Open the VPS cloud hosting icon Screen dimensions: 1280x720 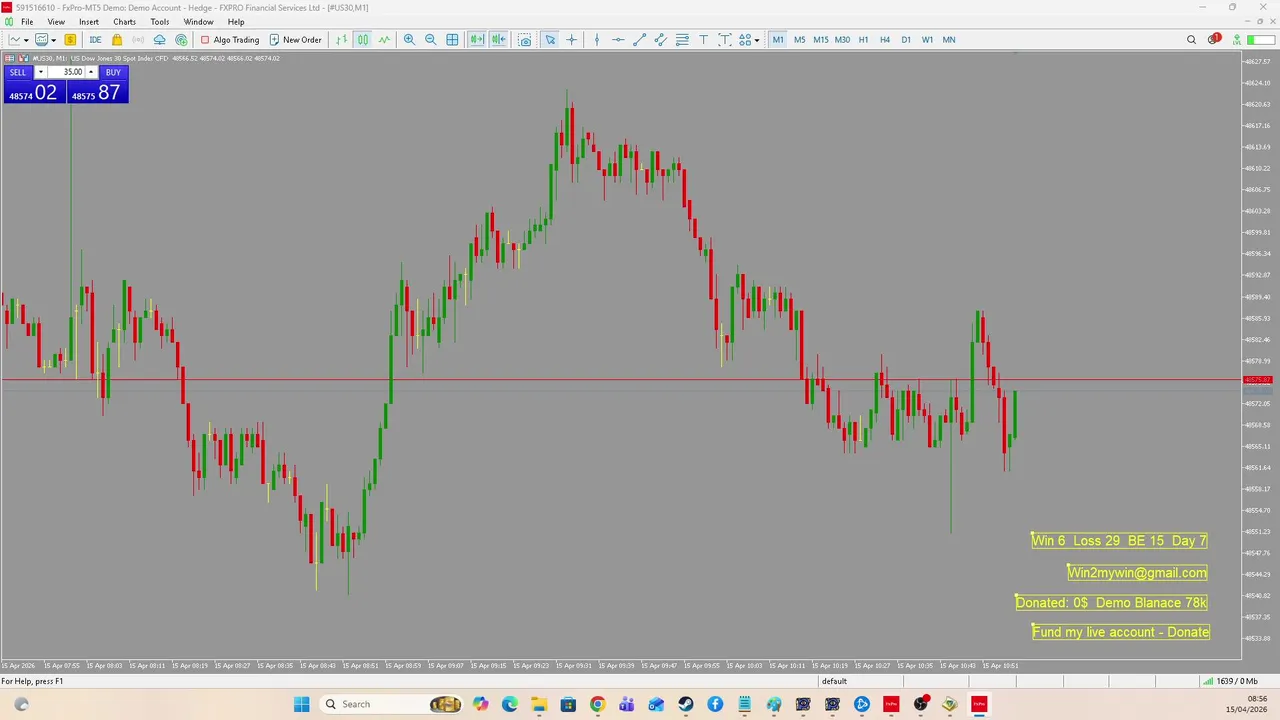pos(159,40)
